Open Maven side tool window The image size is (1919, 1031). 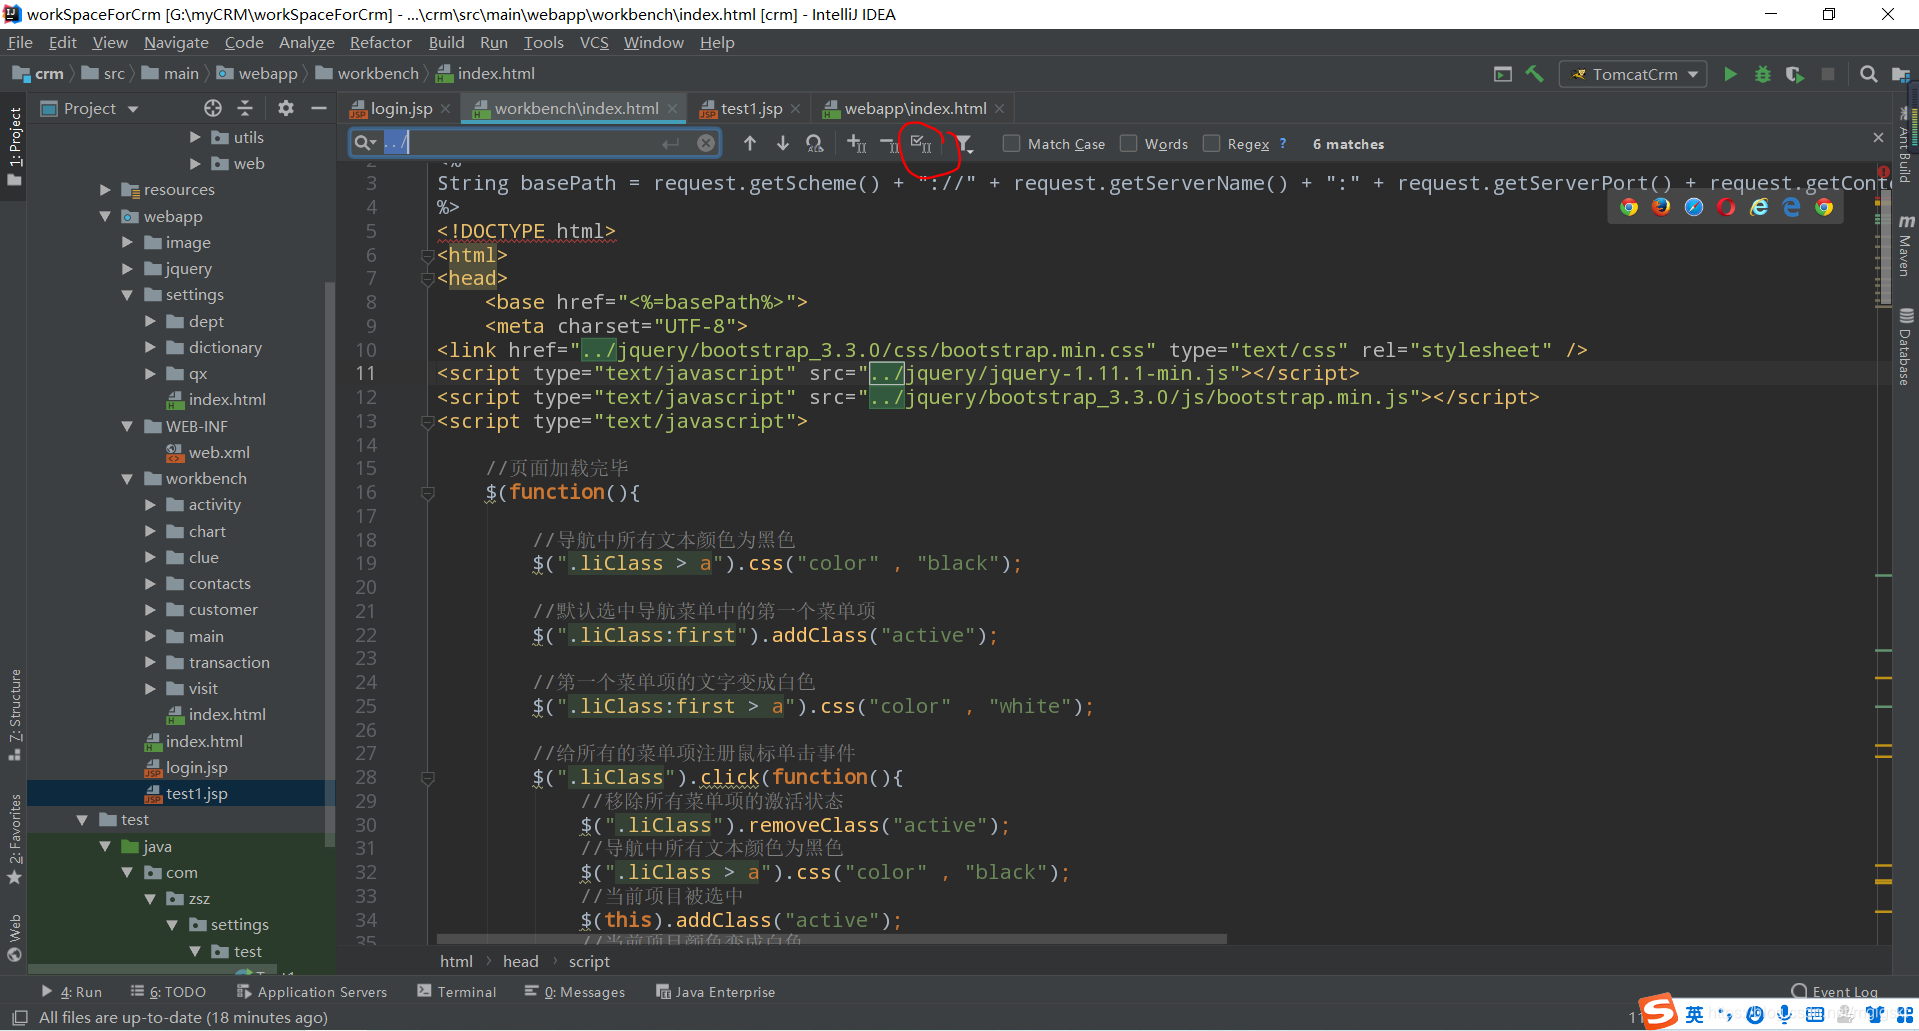click(1905, 246)
